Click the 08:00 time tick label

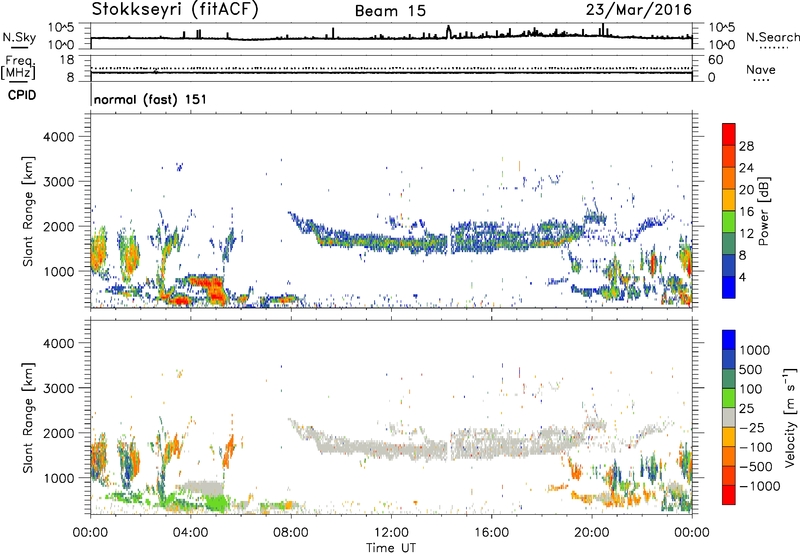291,533
